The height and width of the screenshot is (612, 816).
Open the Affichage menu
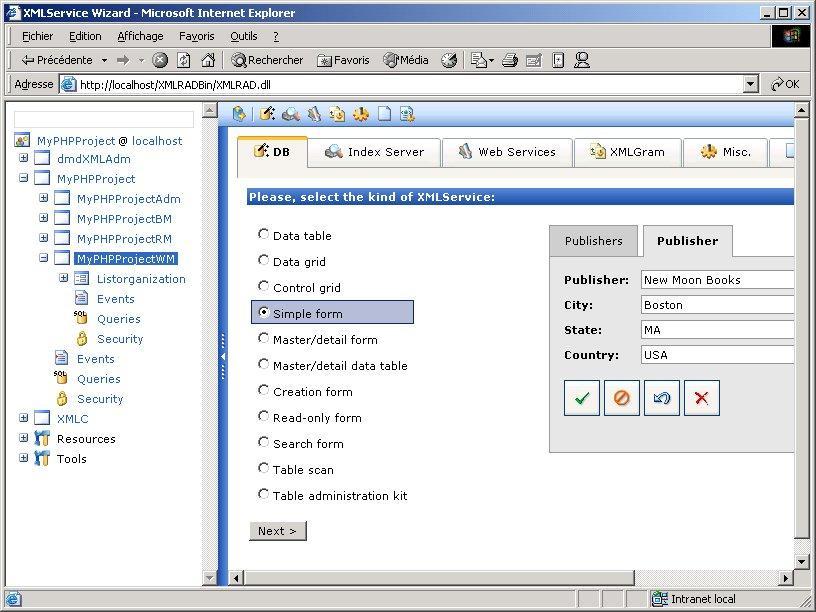point(140,36)
